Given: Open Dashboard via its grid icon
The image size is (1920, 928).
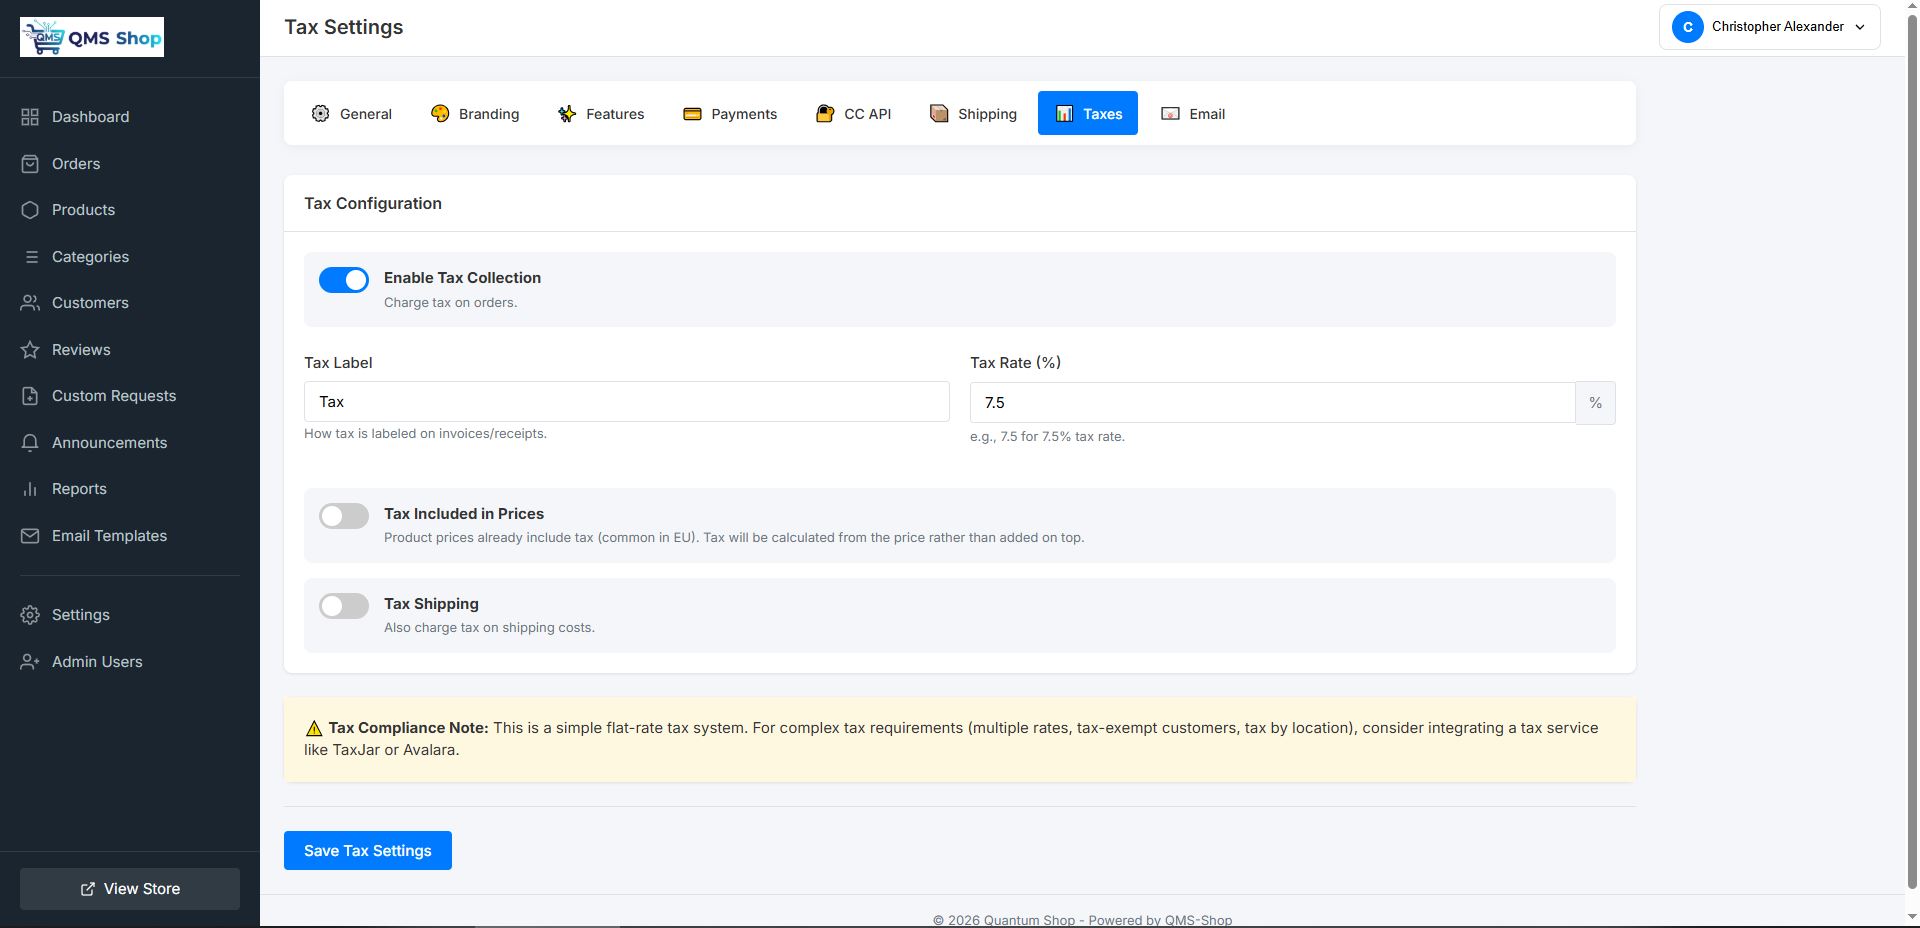Looking at the screenshot, I should 30,117.
